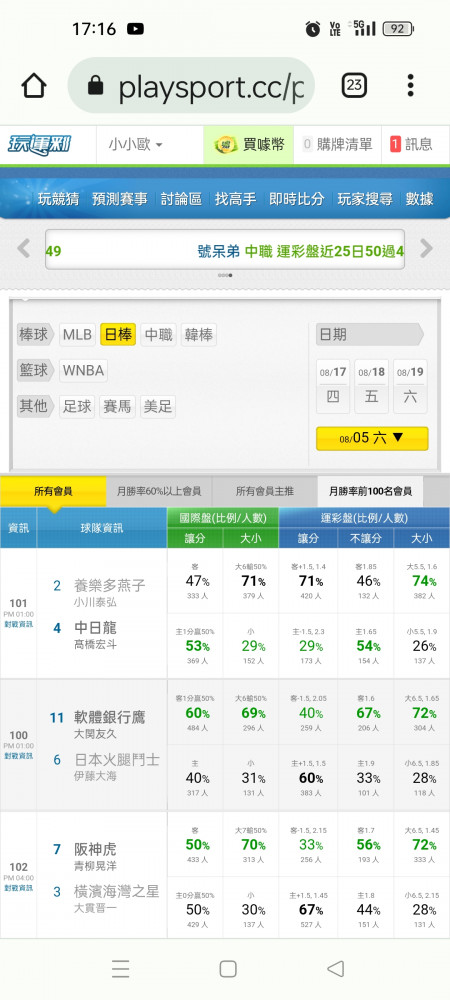Expand the 08/05 六 date dropdown
Image resolution: width=450 pixels, height=1000 pixels.
(372, 438)
